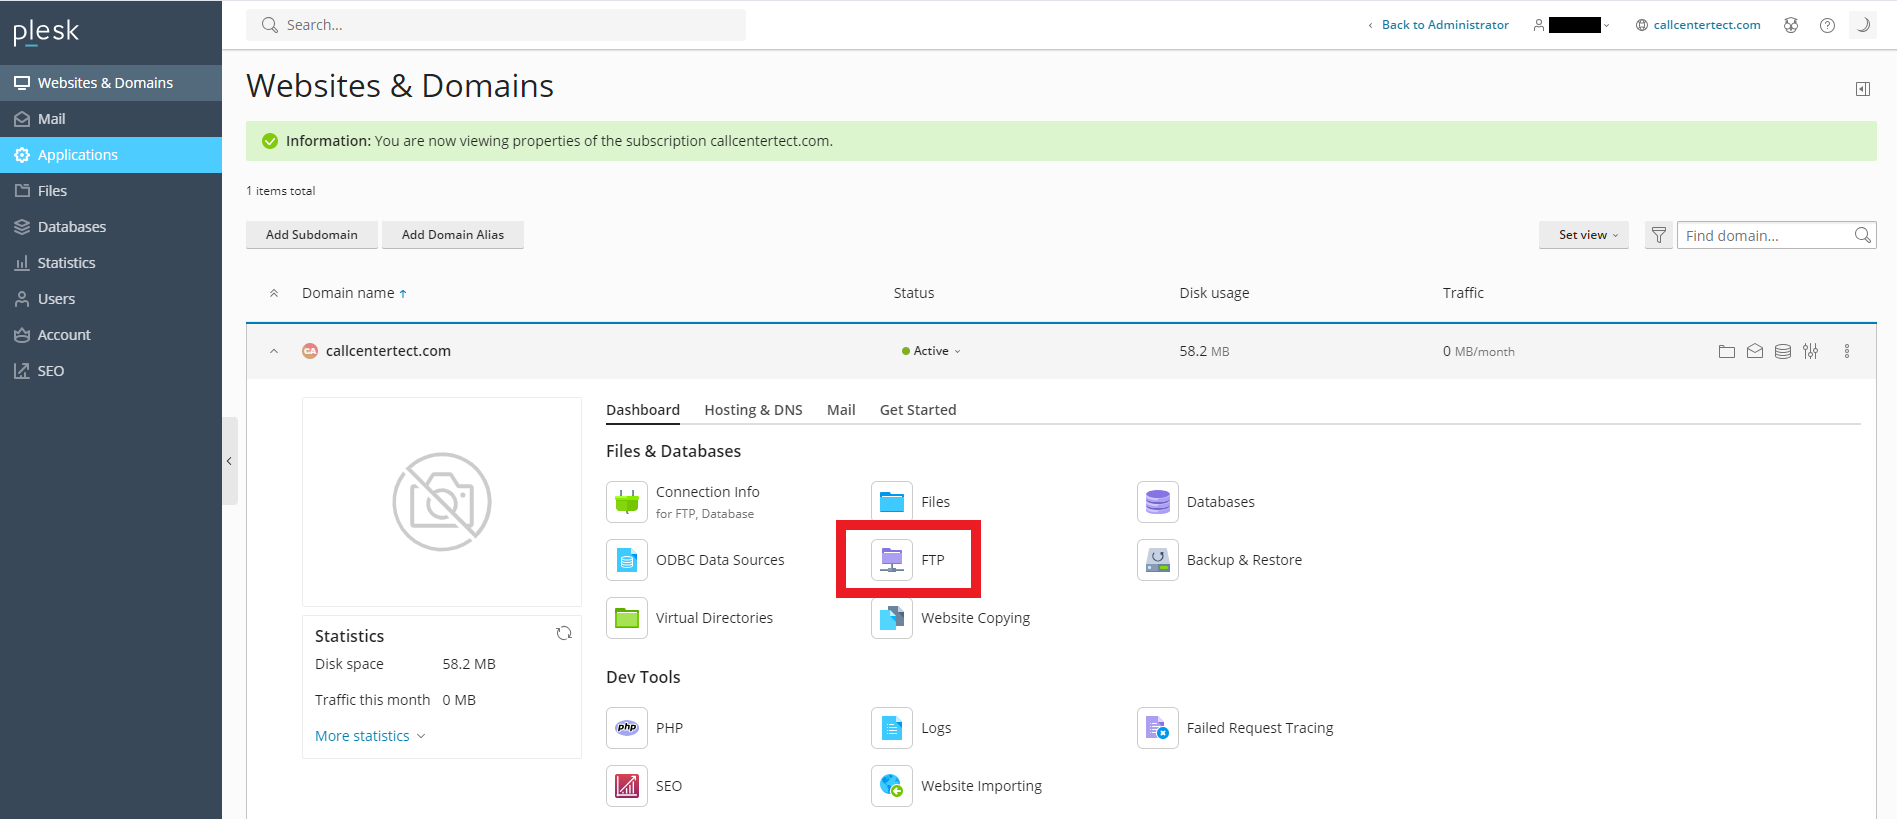The height and width of the screenshot is (819, 1897).
Task: Open the FTP icon in Files & Databases
Action: click(891, 560)
